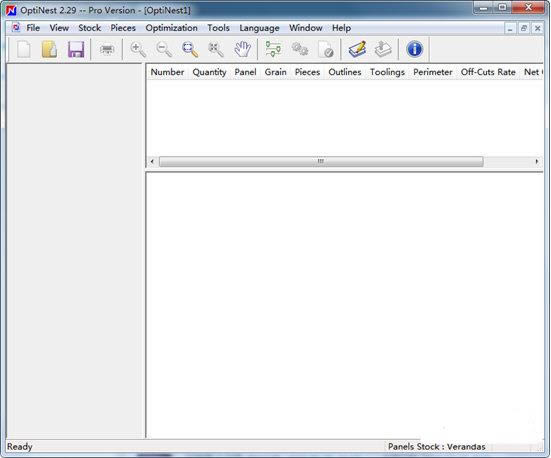
Task: Click the Ready status bar text
Action: [20, 447]
